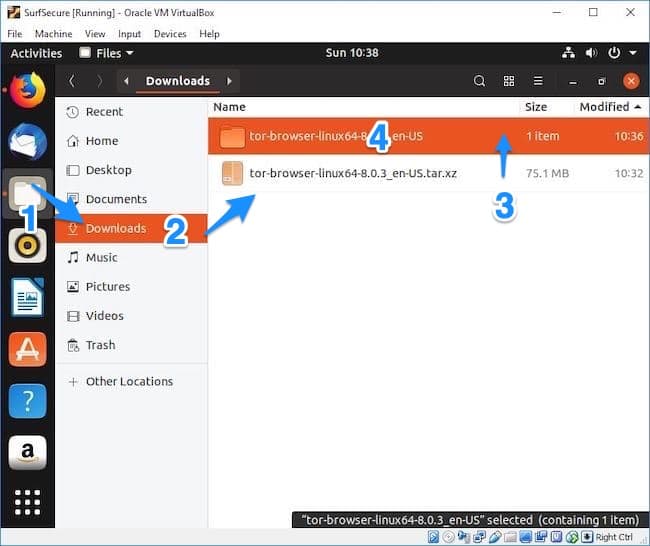Click the network status icon in top bar
Screen dimensions: 650x546
(568, 53)
